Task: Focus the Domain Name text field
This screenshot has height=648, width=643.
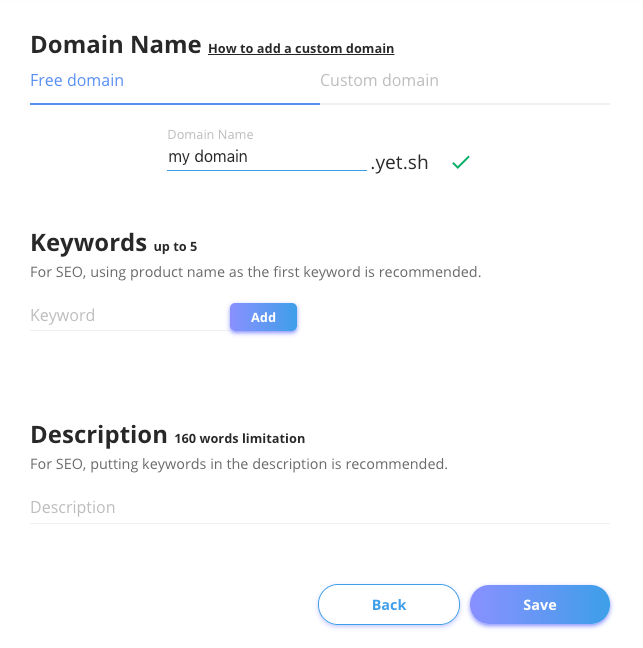Action: (266, 157)
